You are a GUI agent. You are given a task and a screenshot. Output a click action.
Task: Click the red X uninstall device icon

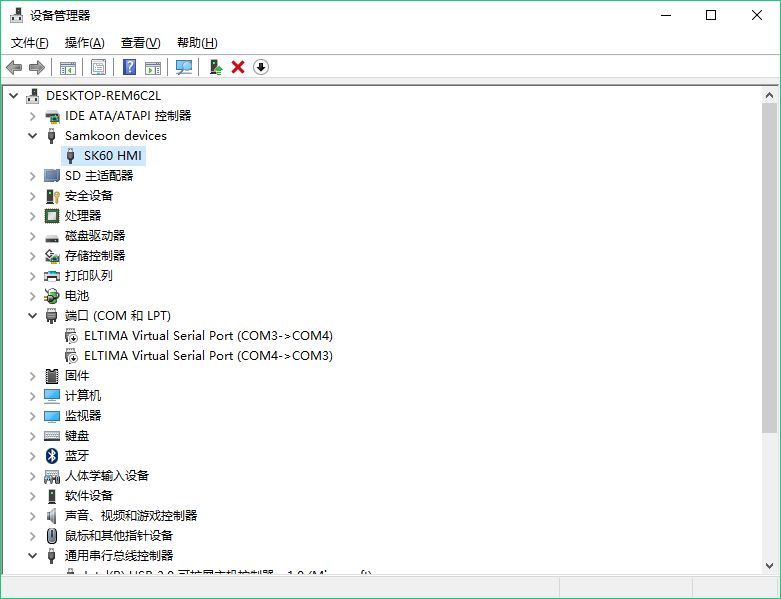point(238,67)
